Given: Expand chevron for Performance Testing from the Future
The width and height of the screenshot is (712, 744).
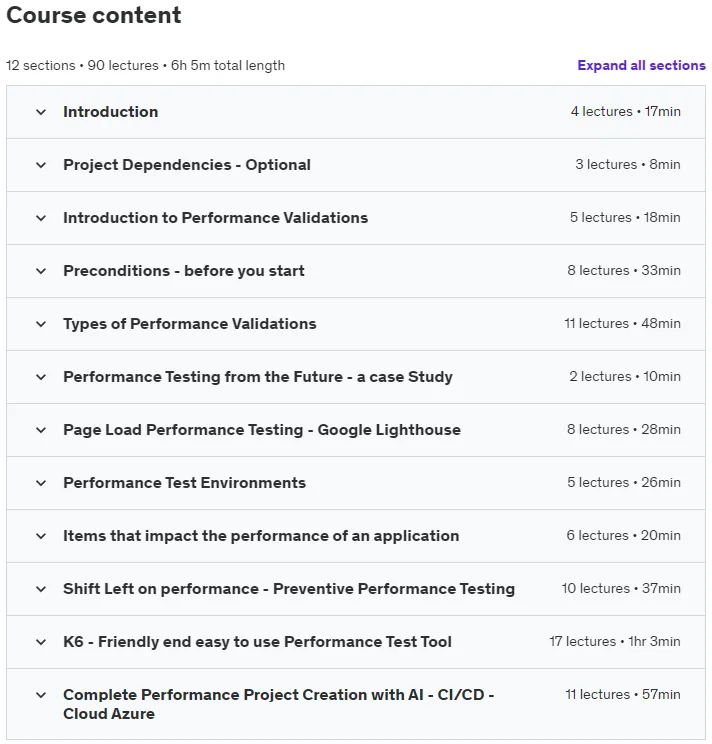Looking at the screenshot, I should click(41, 377).
